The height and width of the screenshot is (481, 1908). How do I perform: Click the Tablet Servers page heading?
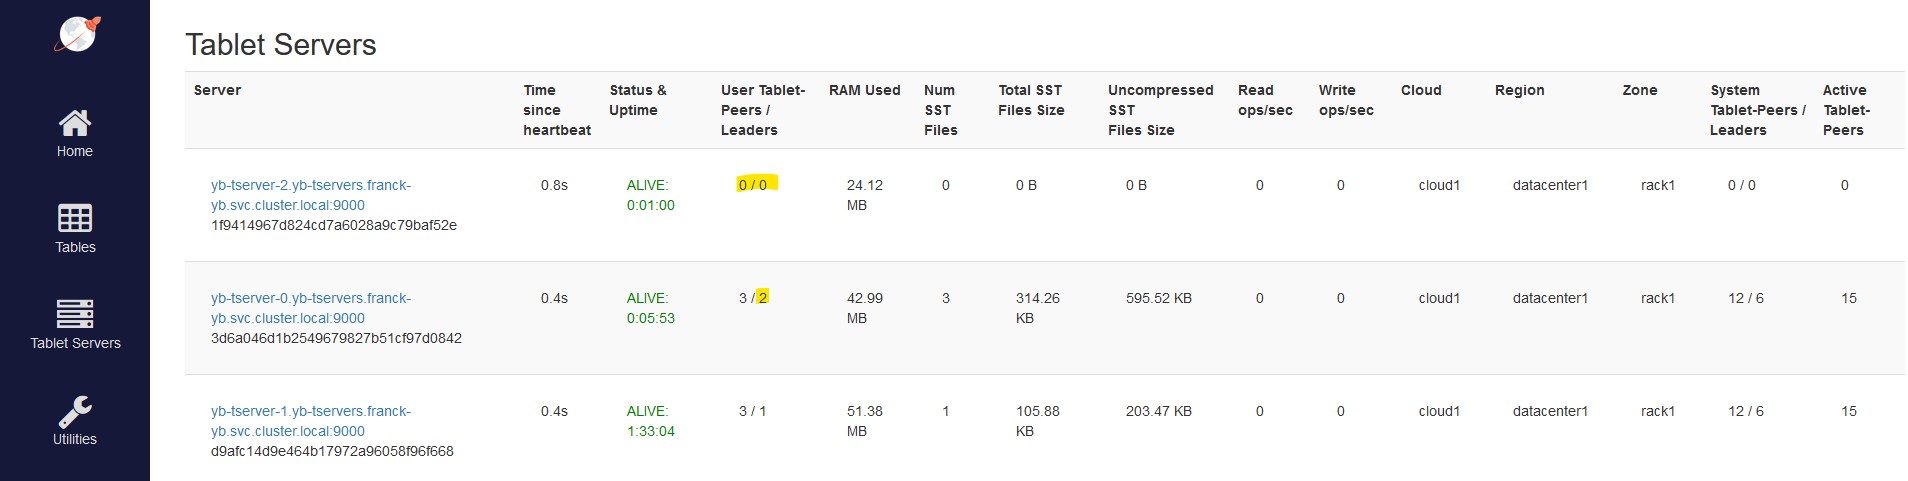click(x=281, y=44)
